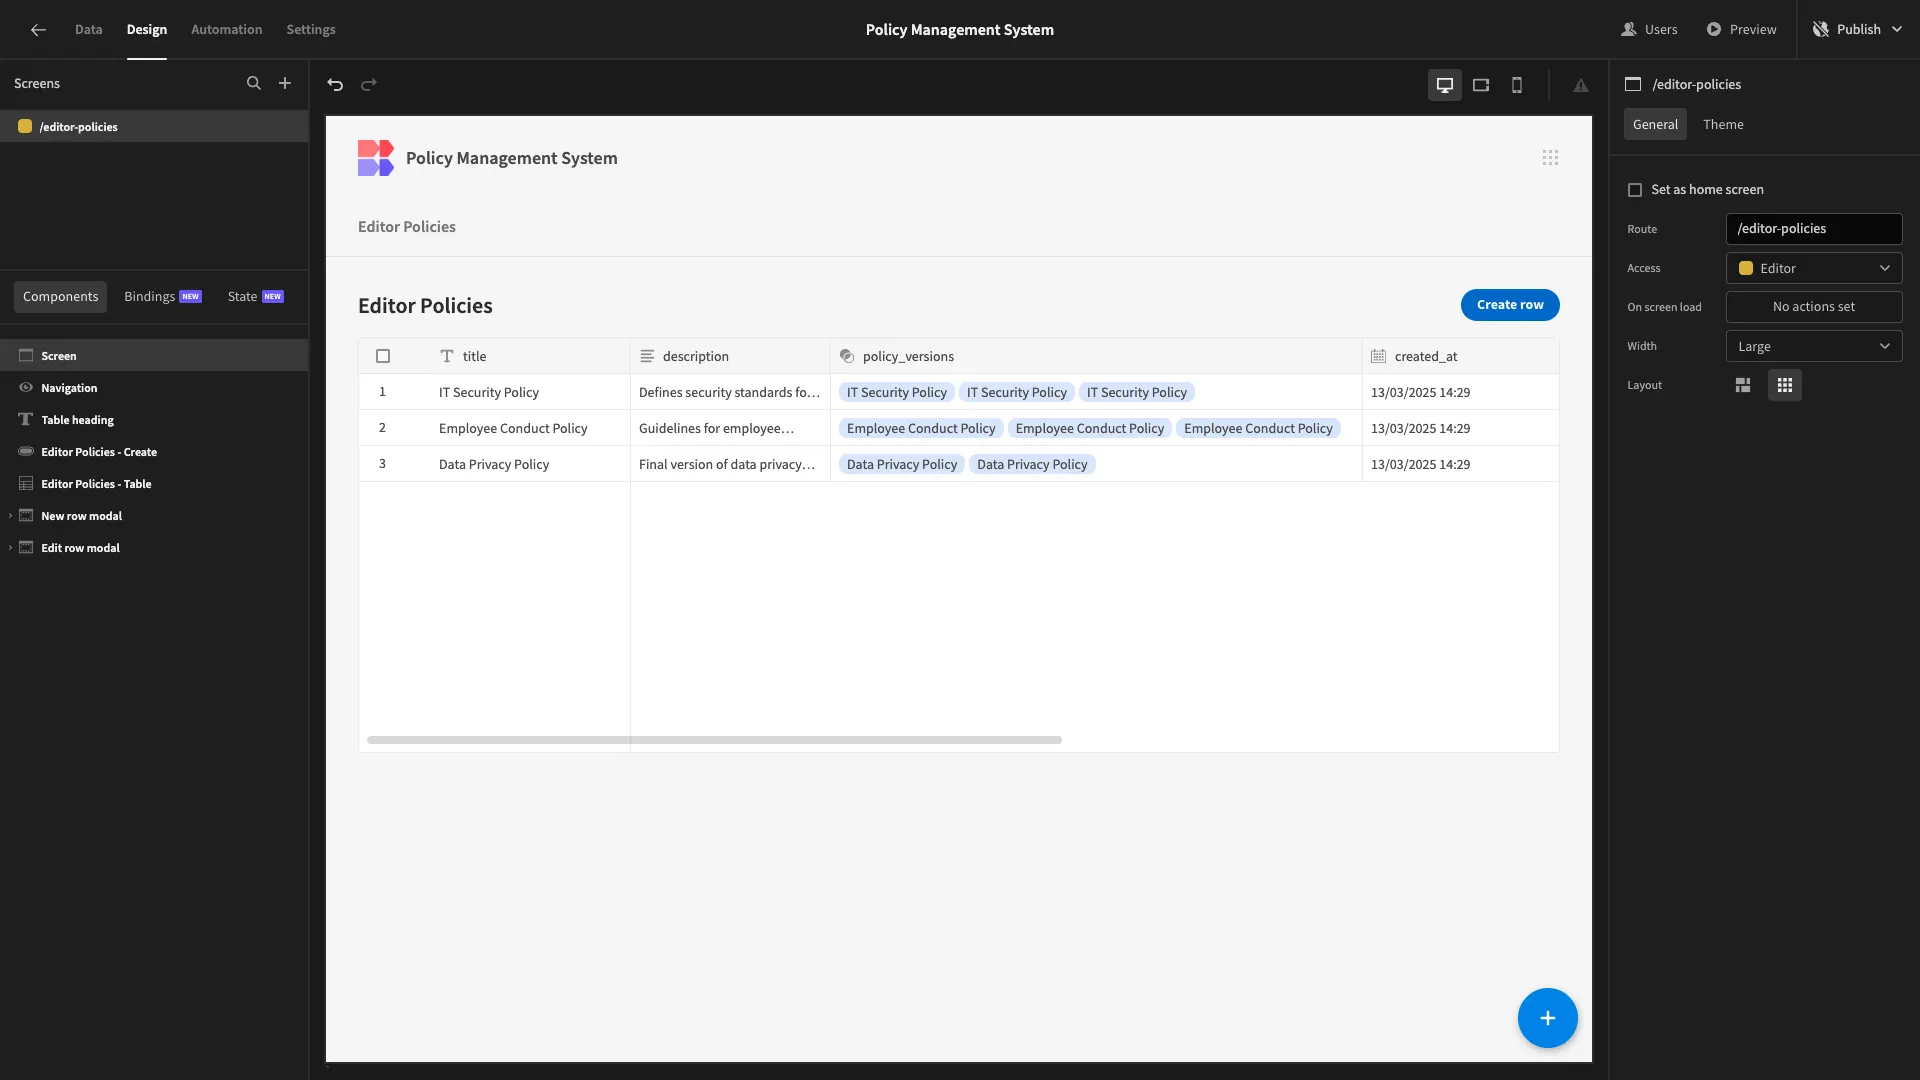This screenshot has height=1080, width=1920.
Task: Open the Automation tab
Action: [x=226, y=30]
